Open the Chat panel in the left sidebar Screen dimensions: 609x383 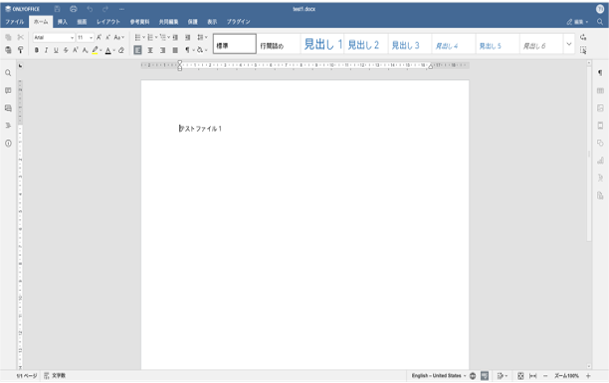coord(8,108)
